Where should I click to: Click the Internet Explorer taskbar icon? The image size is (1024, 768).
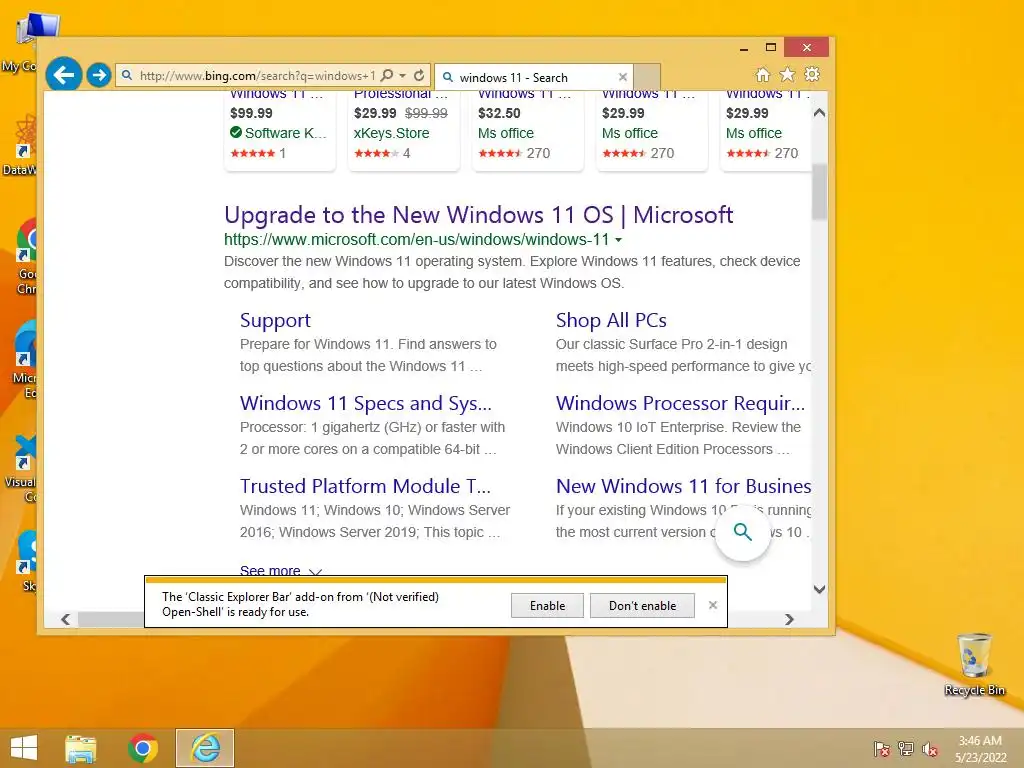205,748
